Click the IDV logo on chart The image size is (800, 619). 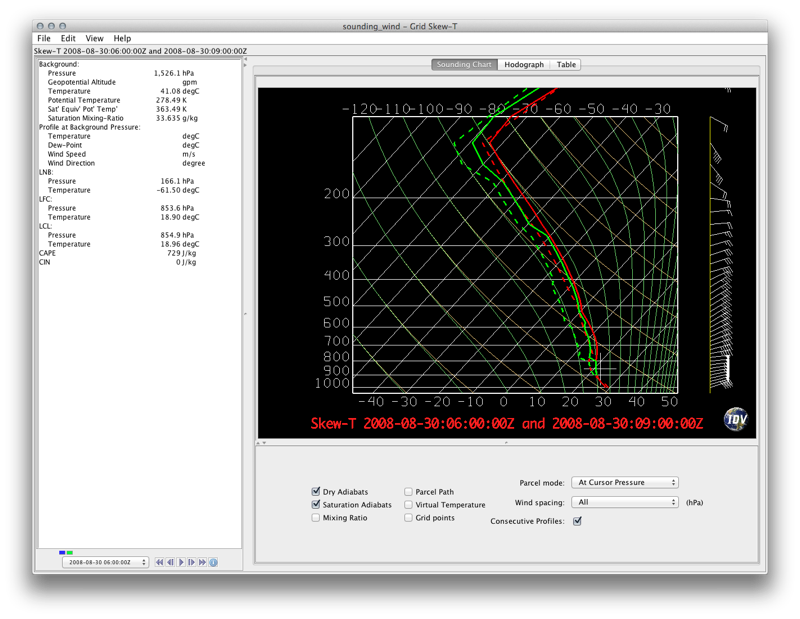pyautogui.click(x=735, y=419)
